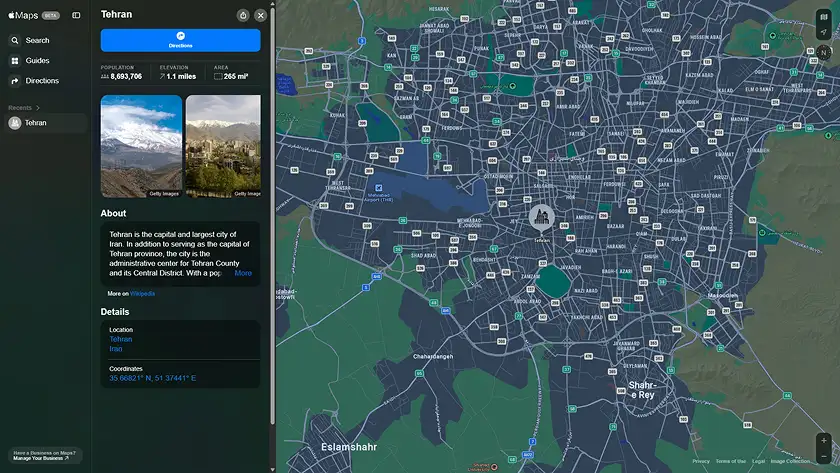
Task: Zoom in with the plus button
Action: [x=824, y=441]
